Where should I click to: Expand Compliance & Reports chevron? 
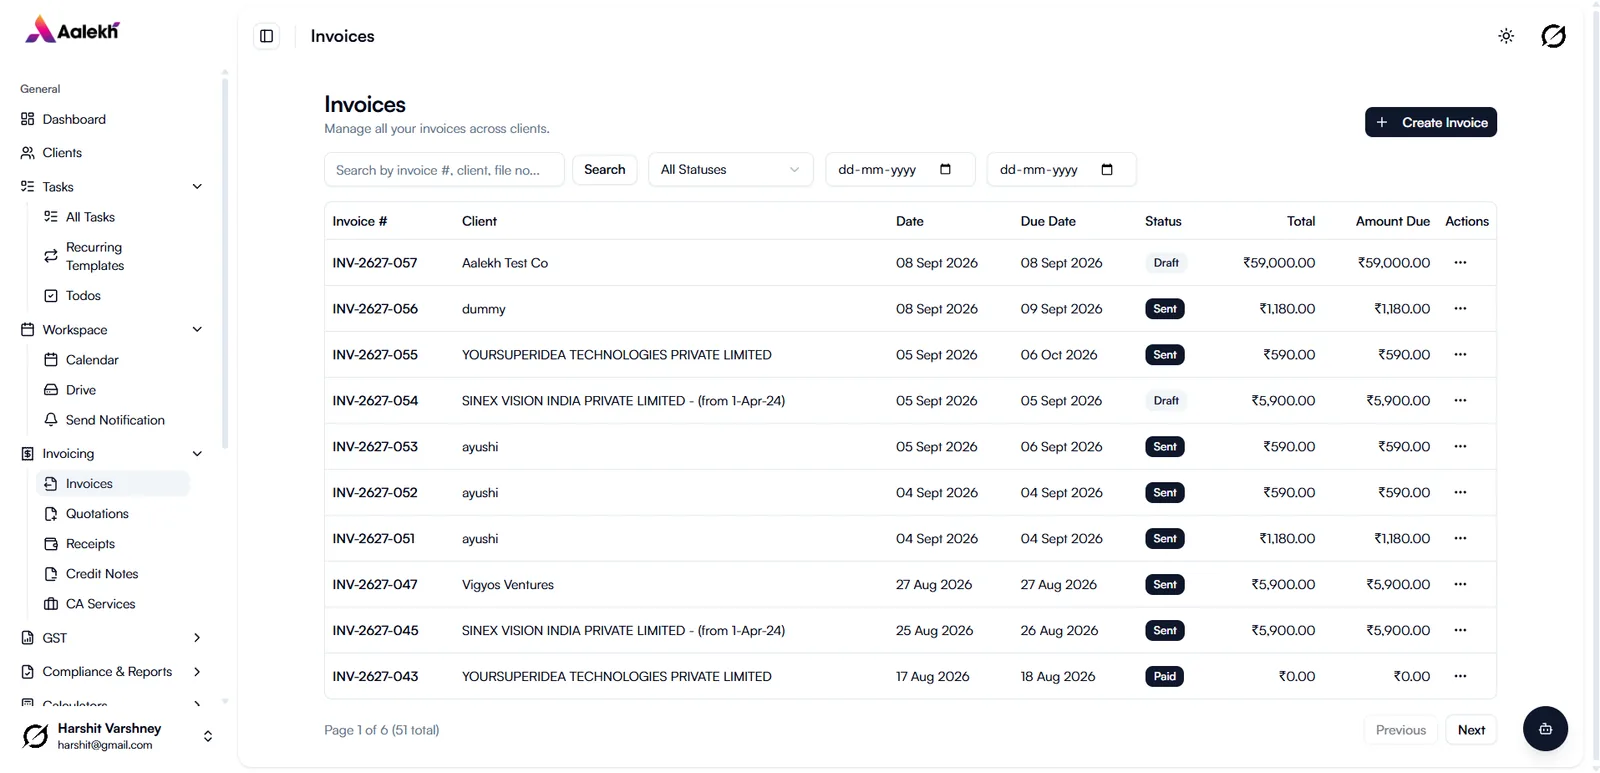coord(197,672)
